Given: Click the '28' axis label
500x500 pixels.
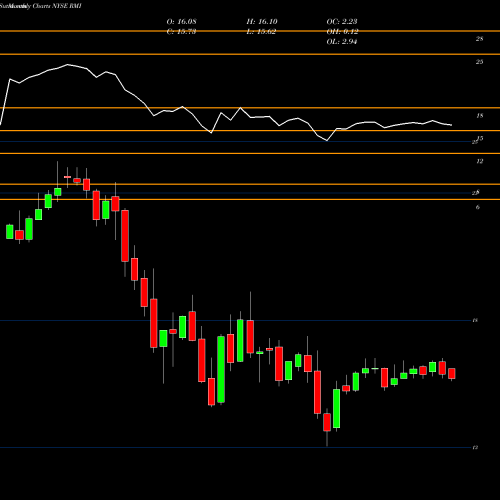Looking at the screenshot, I should click(479, 39).
